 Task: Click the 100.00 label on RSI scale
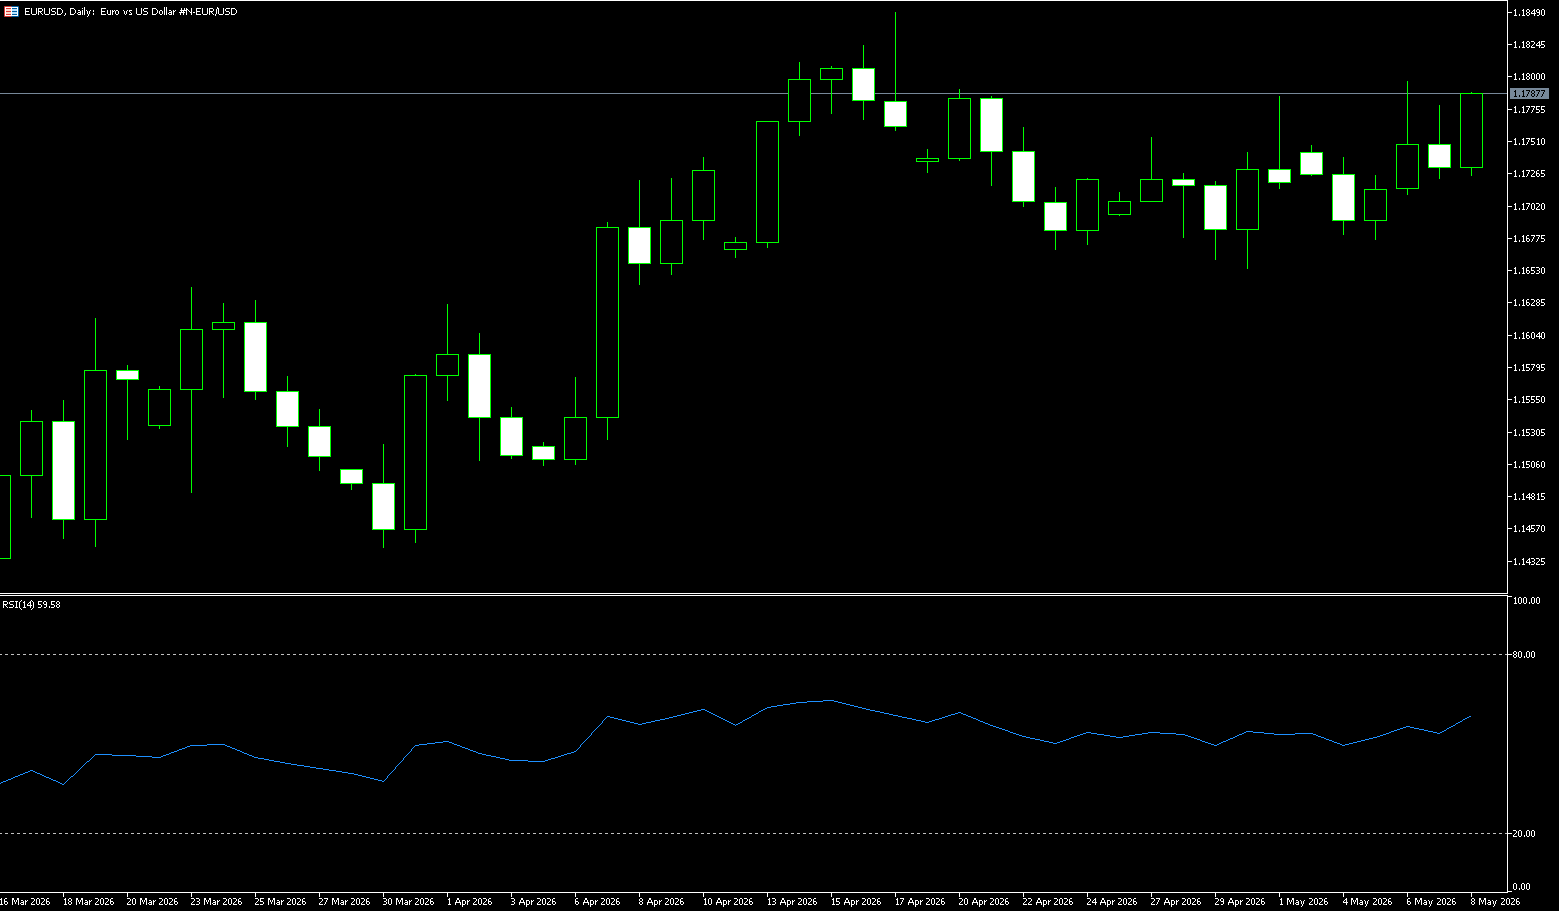[x=1527, y=601]
